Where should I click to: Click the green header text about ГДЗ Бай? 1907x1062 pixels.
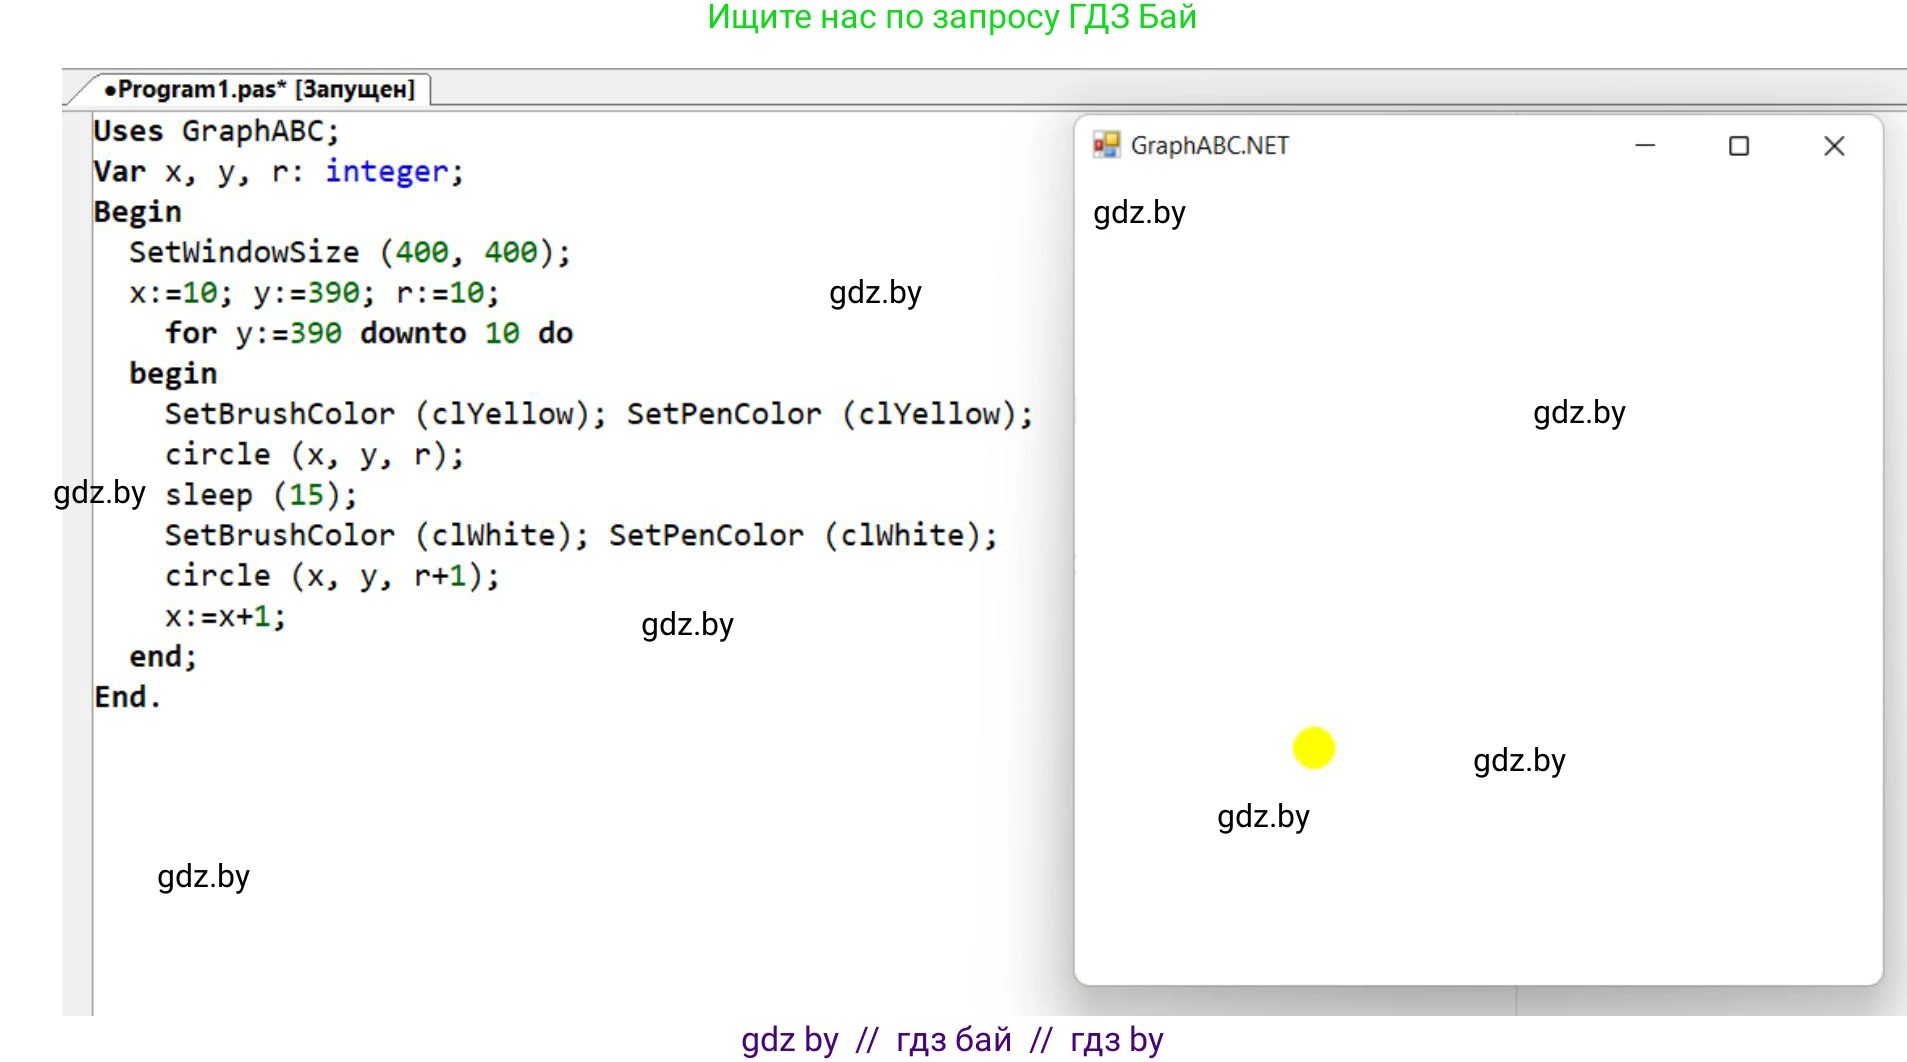pos(951,17)
